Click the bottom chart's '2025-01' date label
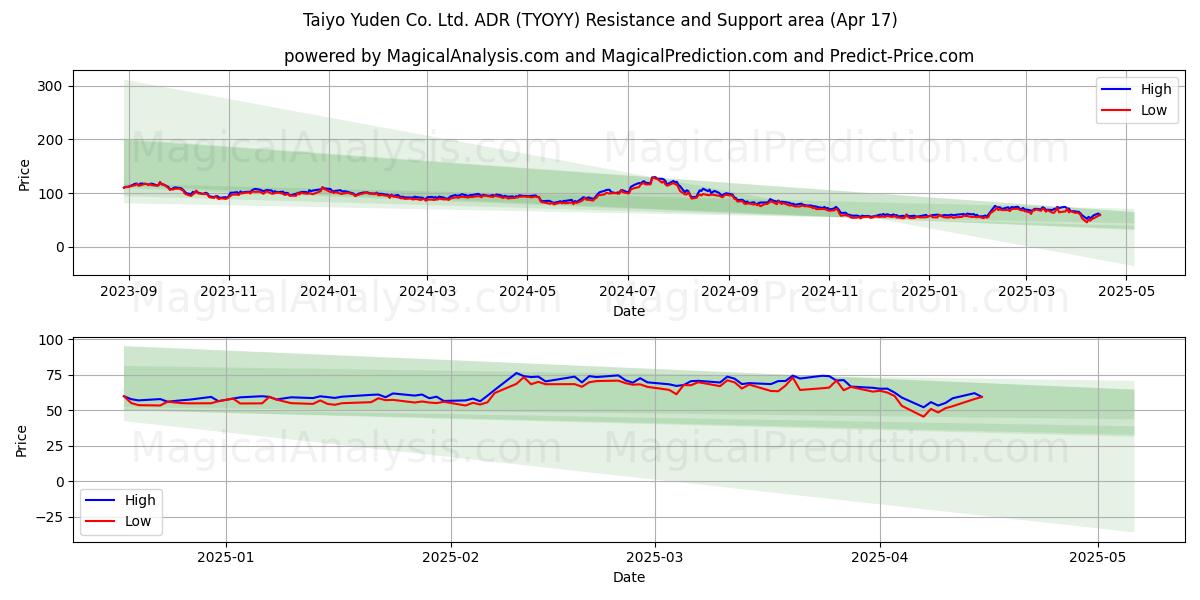The height and width of the screenshot is (600, 1200). coord(226,558)
